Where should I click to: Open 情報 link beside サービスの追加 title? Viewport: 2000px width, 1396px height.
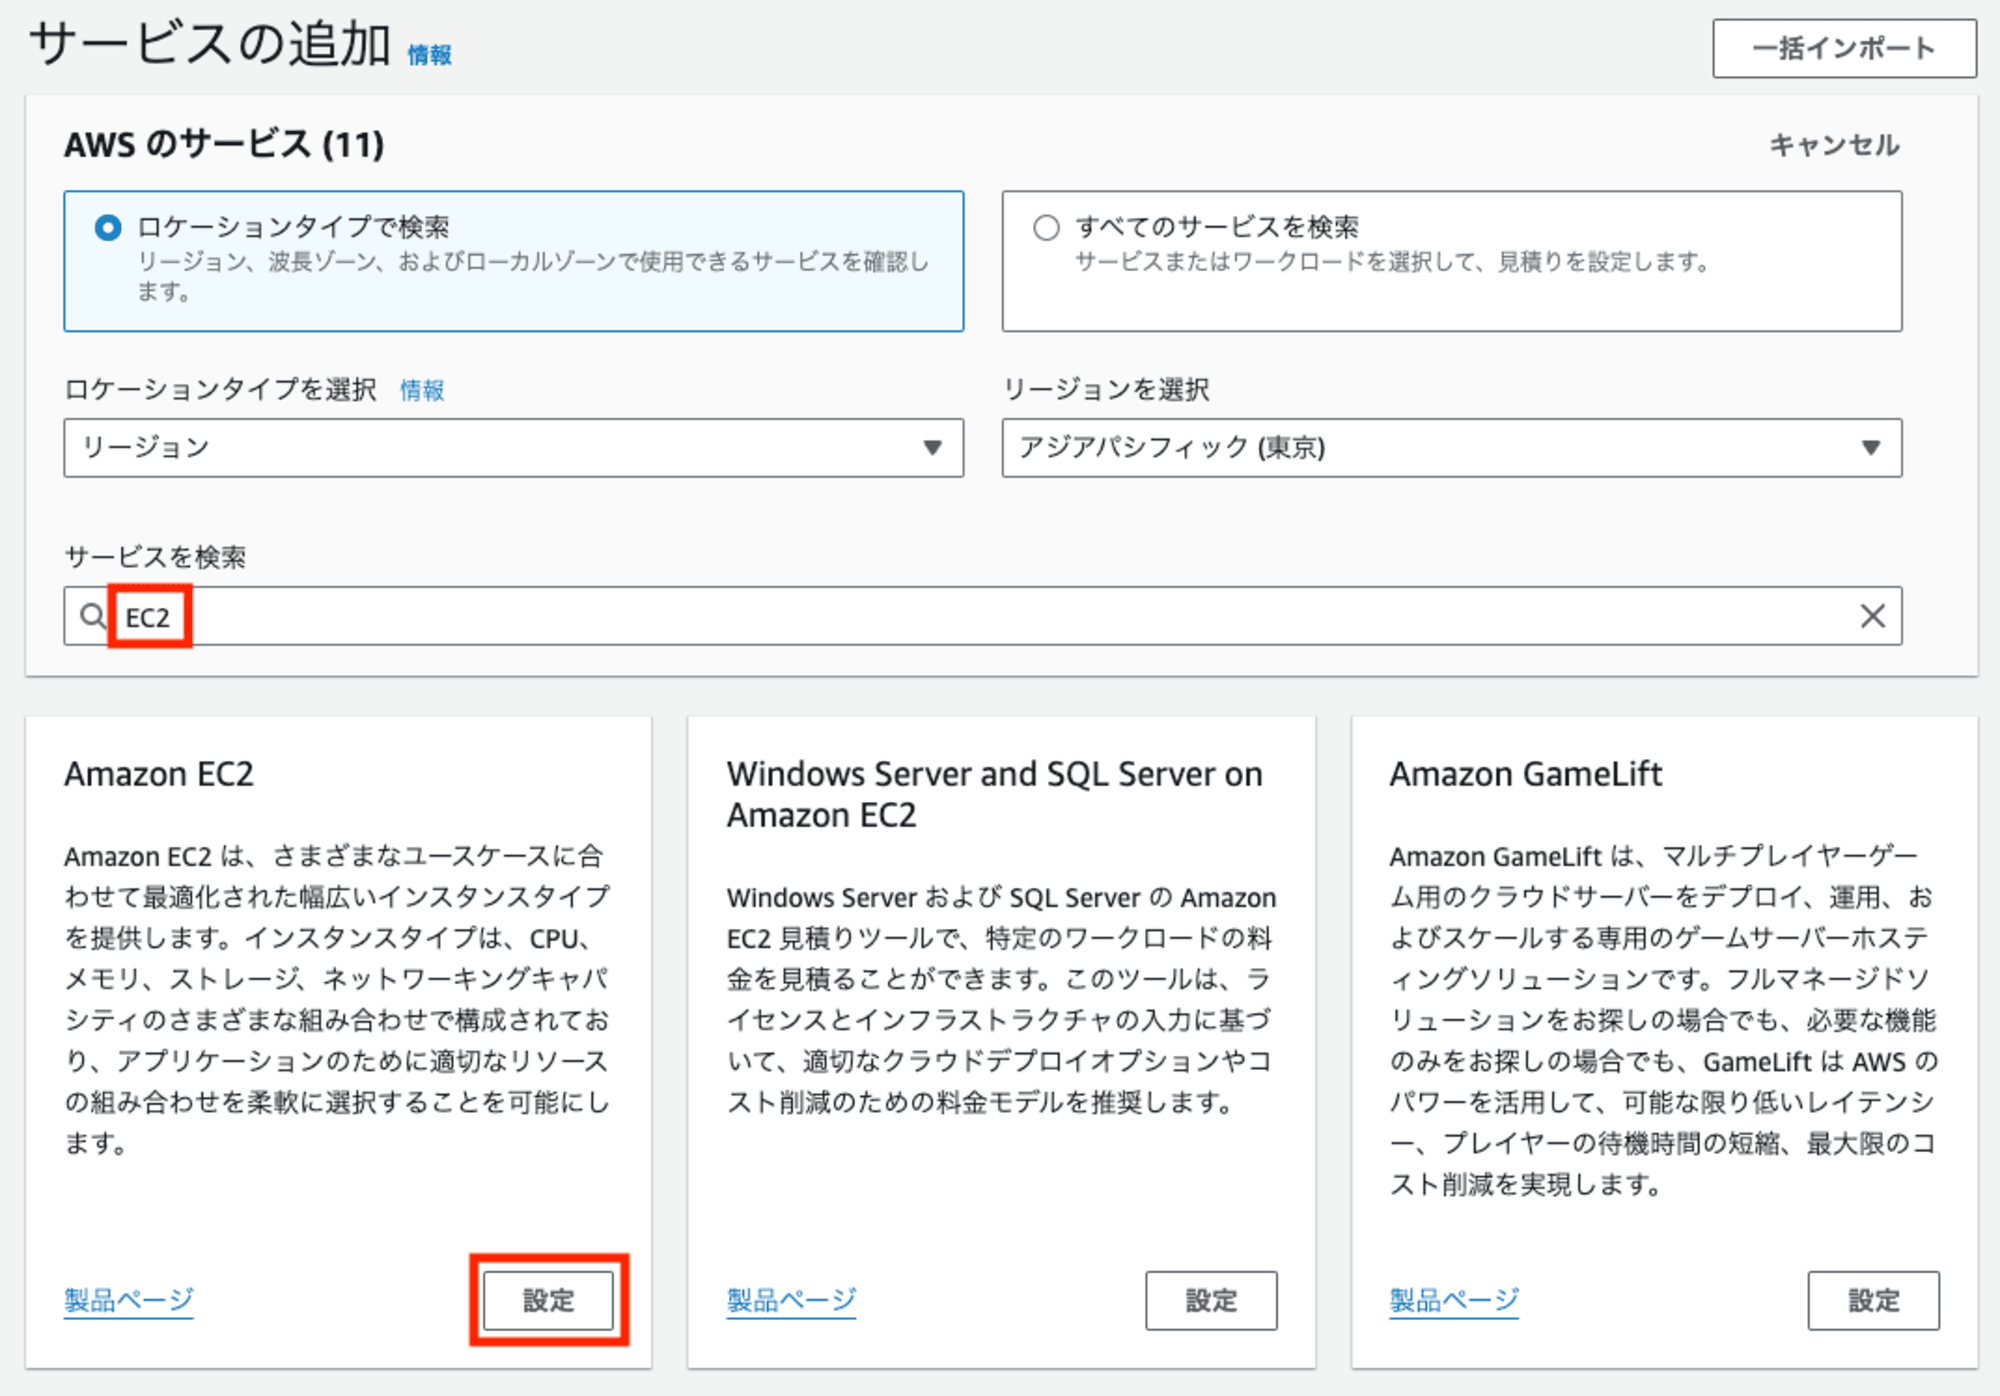coord(429,55)
